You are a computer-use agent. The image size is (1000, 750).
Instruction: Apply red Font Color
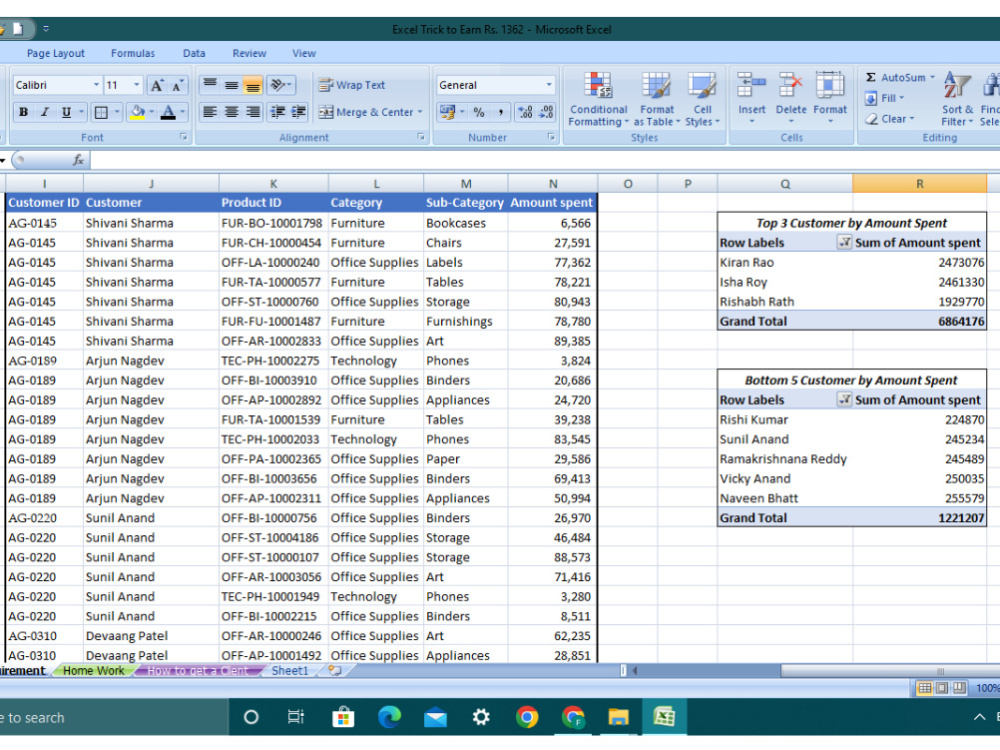tap(168, 112)
